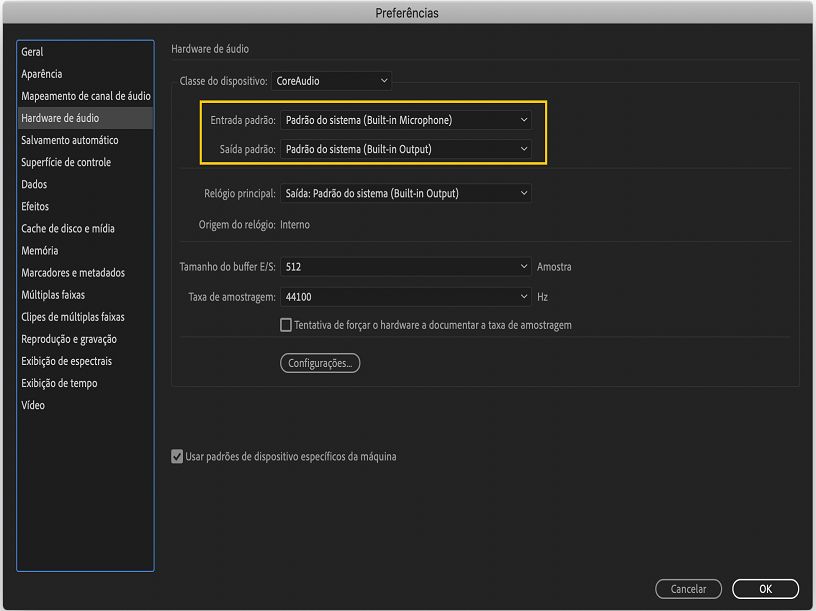Open Superfície de controle preferences

(66, 162)
